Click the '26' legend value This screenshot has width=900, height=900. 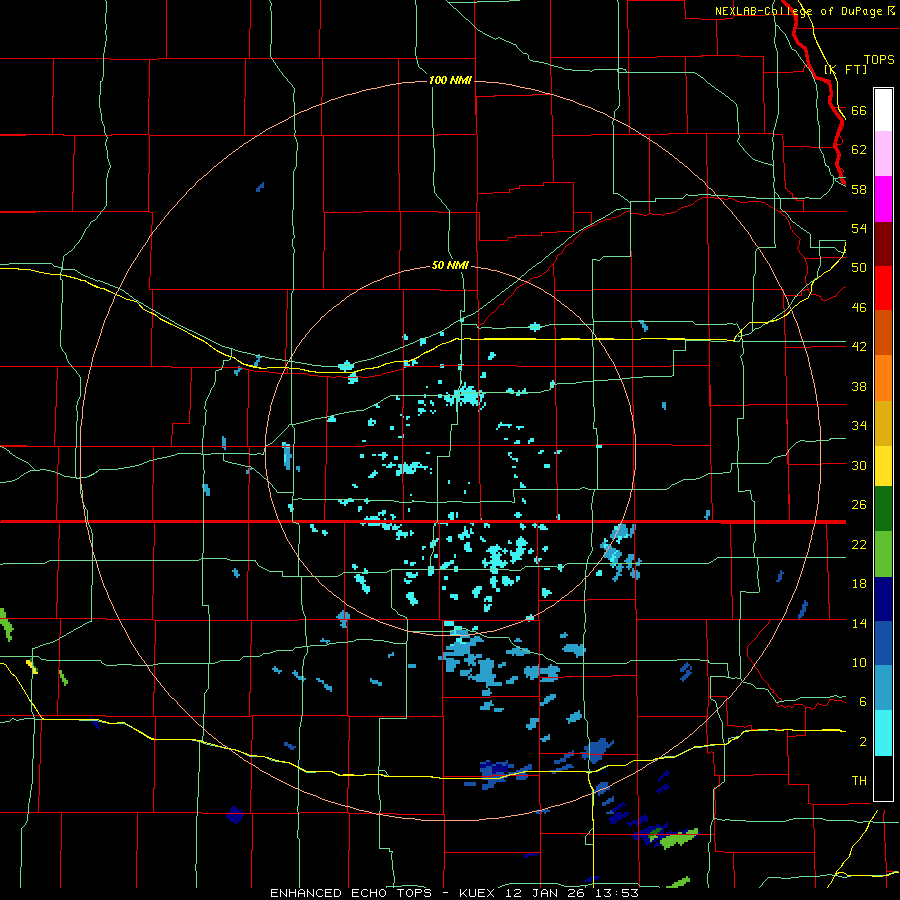coord(859,505)
